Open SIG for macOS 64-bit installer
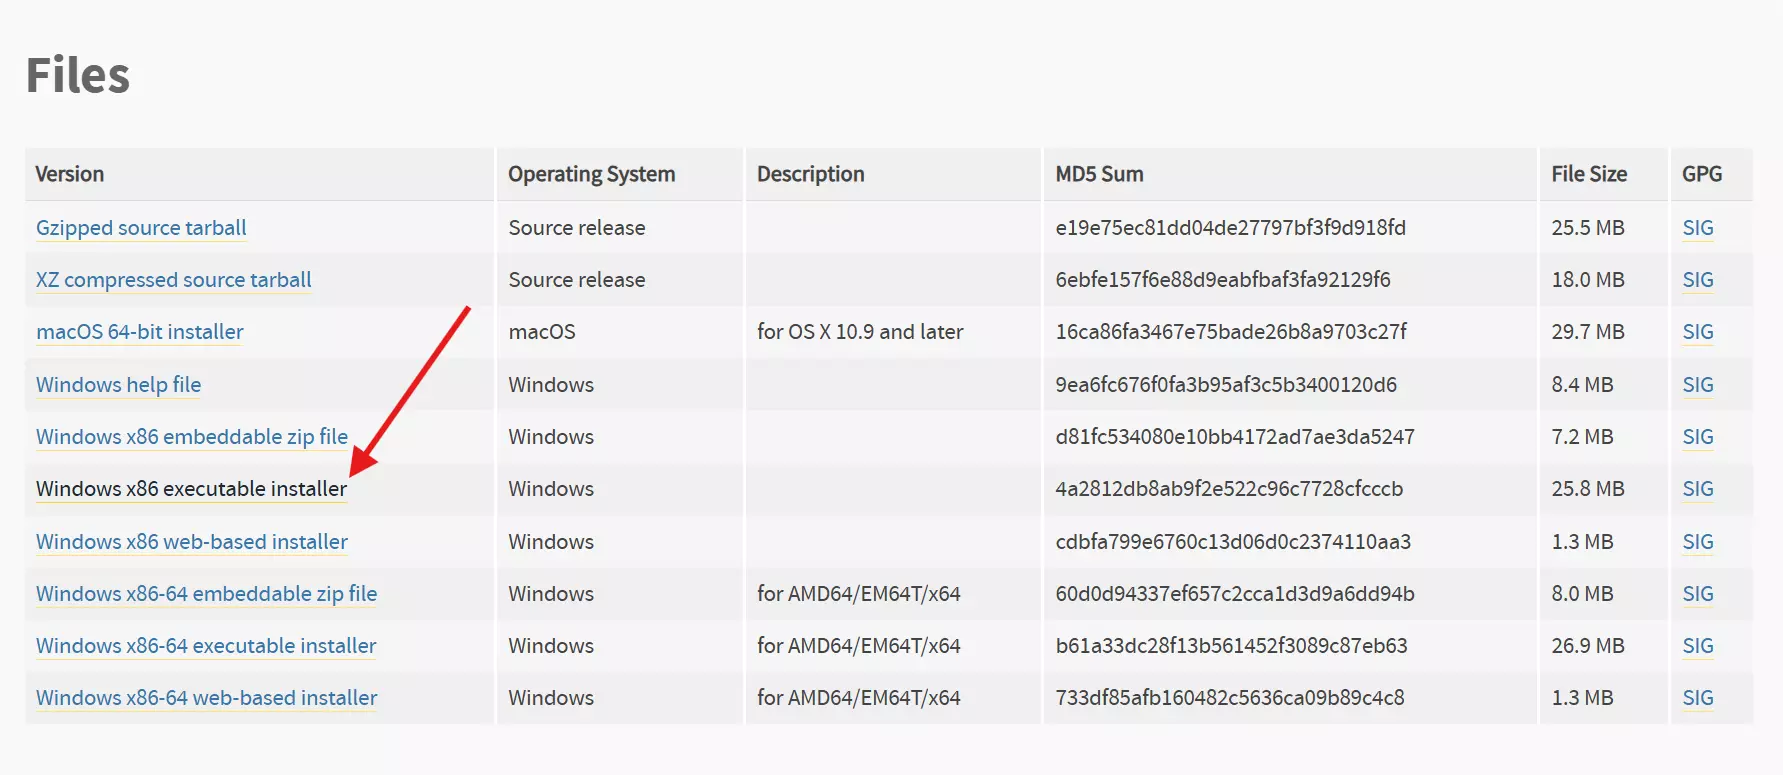Screen dimensions: 1783x775 click(x=1697, y=332)
